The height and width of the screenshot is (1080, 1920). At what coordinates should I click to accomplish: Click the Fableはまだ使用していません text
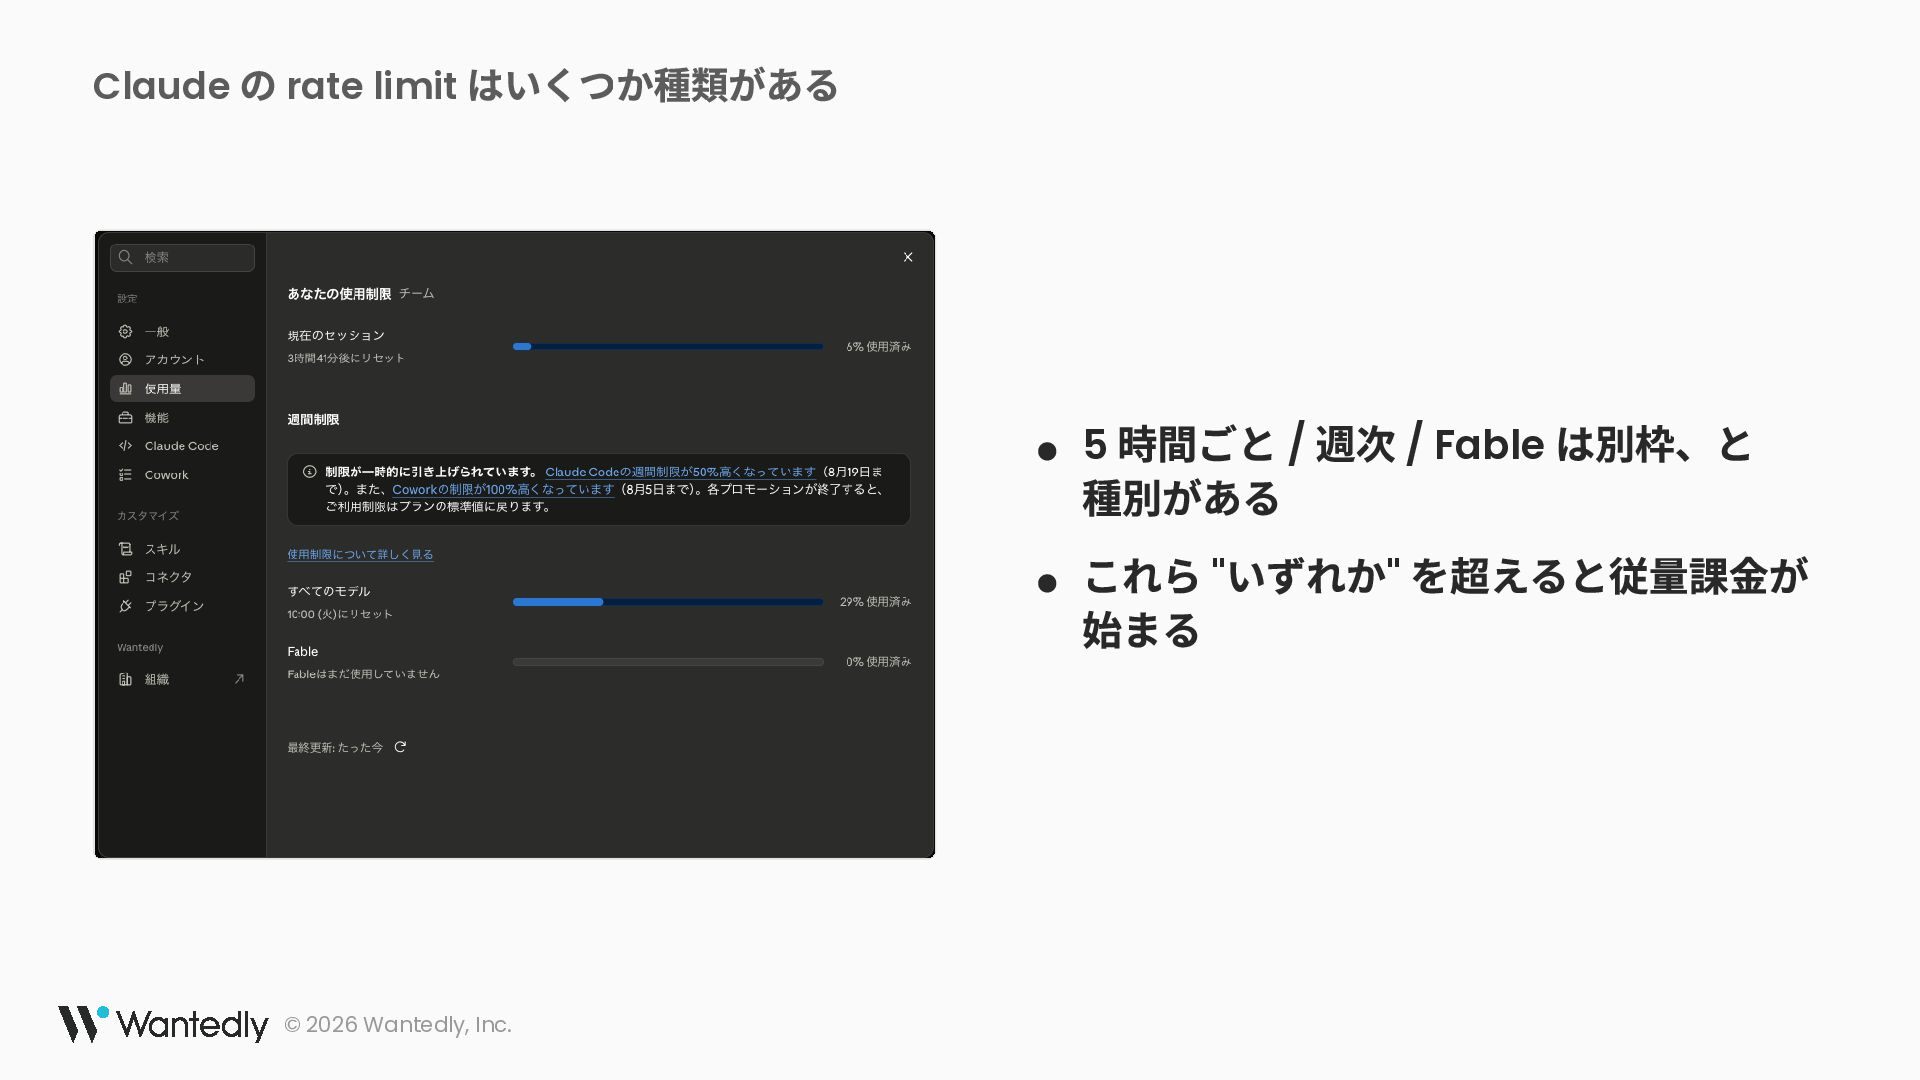[363, 674]
